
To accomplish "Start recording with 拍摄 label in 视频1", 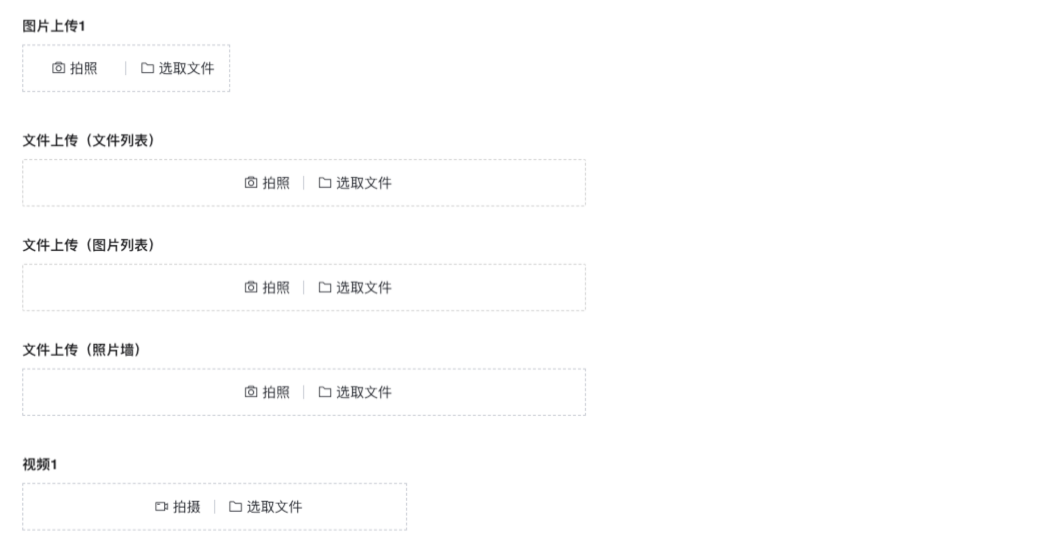I will pos(187,507).
